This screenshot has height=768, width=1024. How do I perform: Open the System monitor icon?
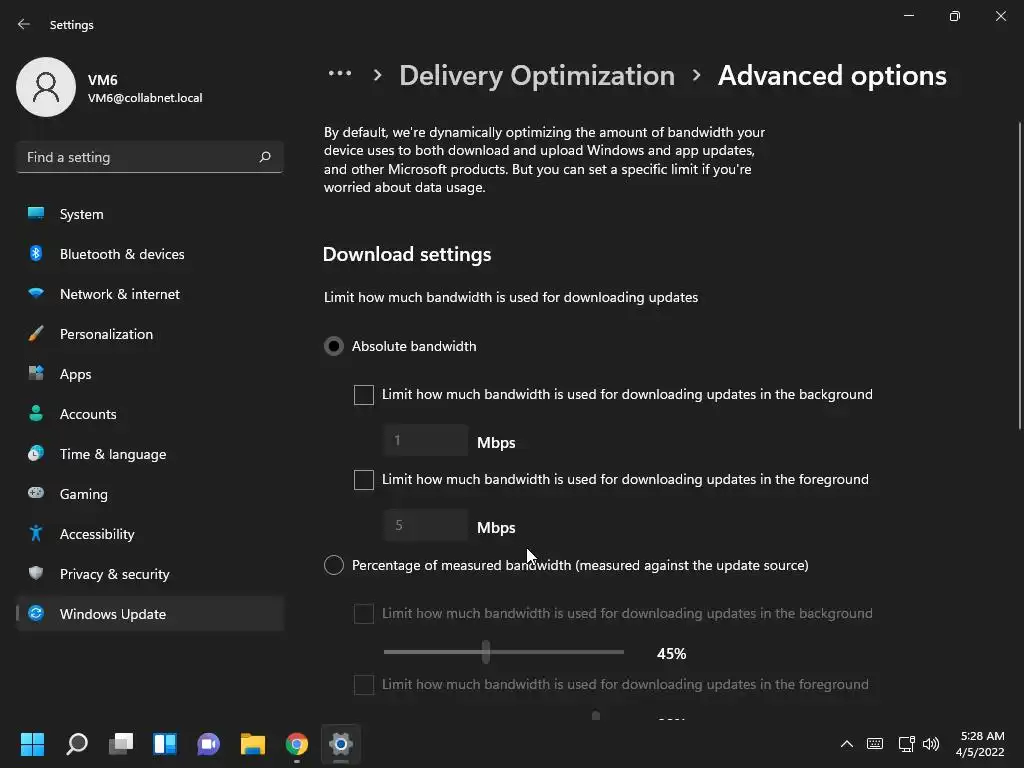click(x=36, y=214)
